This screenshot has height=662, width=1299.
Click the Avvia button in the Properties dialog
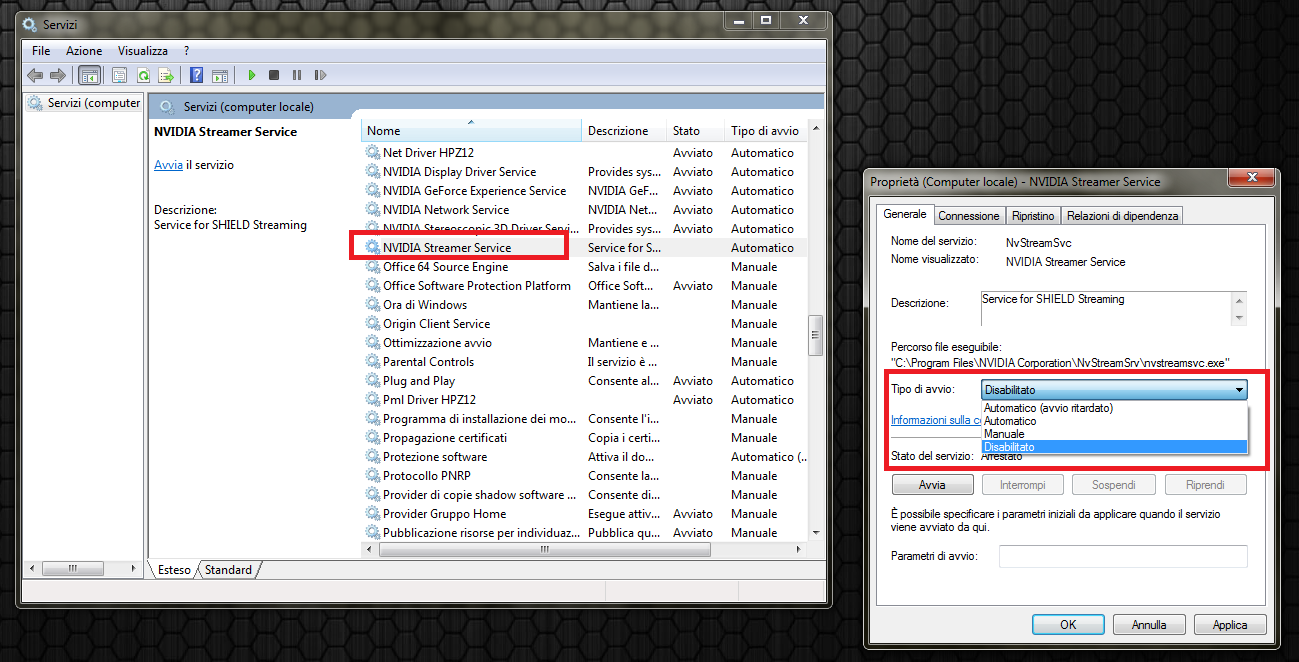coord(932,485)
